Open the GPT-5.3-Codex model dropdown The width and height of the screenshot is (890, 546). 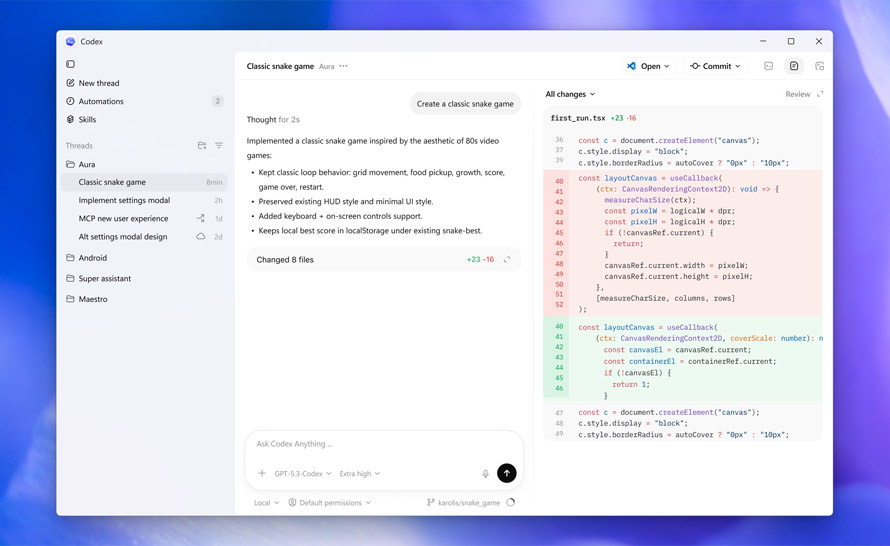tap(303, 474)
